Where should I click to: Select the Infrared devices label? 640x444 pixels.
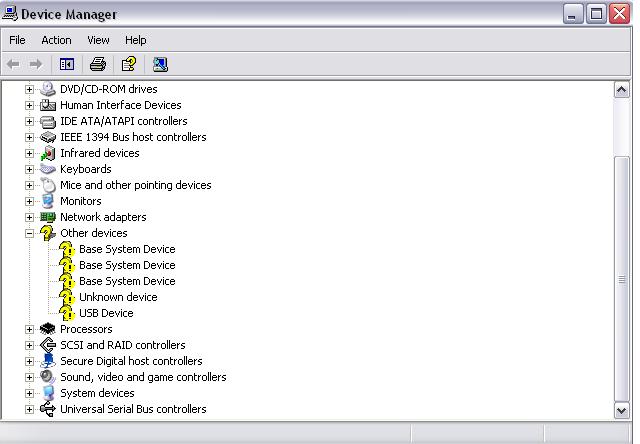[100, 153]
